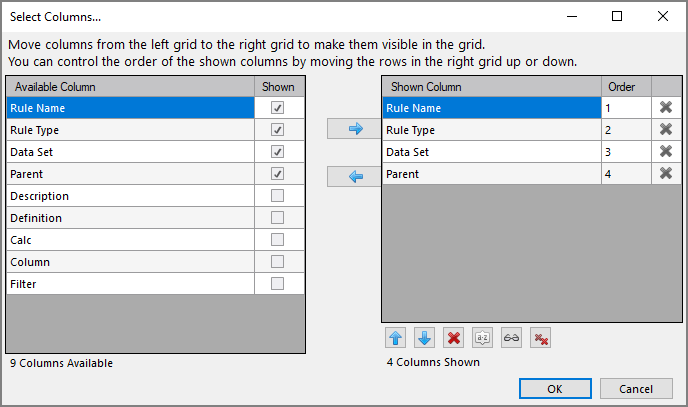Select Parent in shown columns grid
This screenshot has height=407, width=688.
click(x=491, y=174)
